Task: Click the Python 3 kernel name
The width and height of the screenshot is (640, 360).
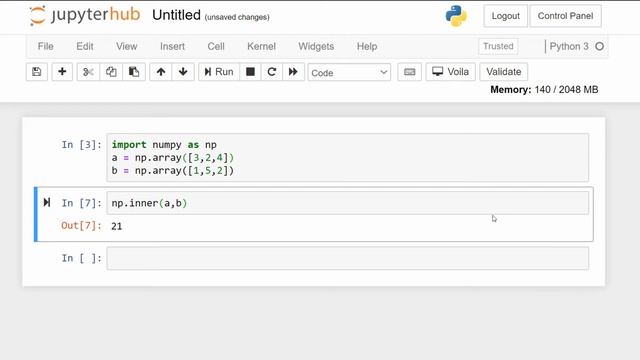Action: pyautogui.click(x=569, y=47)
